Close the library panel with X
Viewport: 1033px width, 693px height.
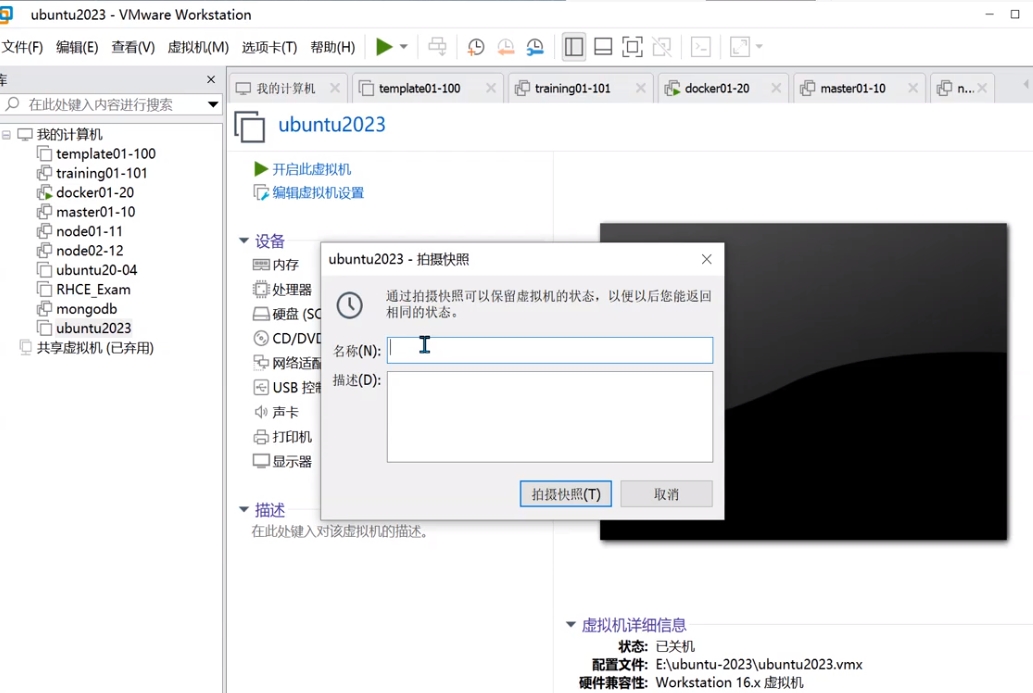210,80
